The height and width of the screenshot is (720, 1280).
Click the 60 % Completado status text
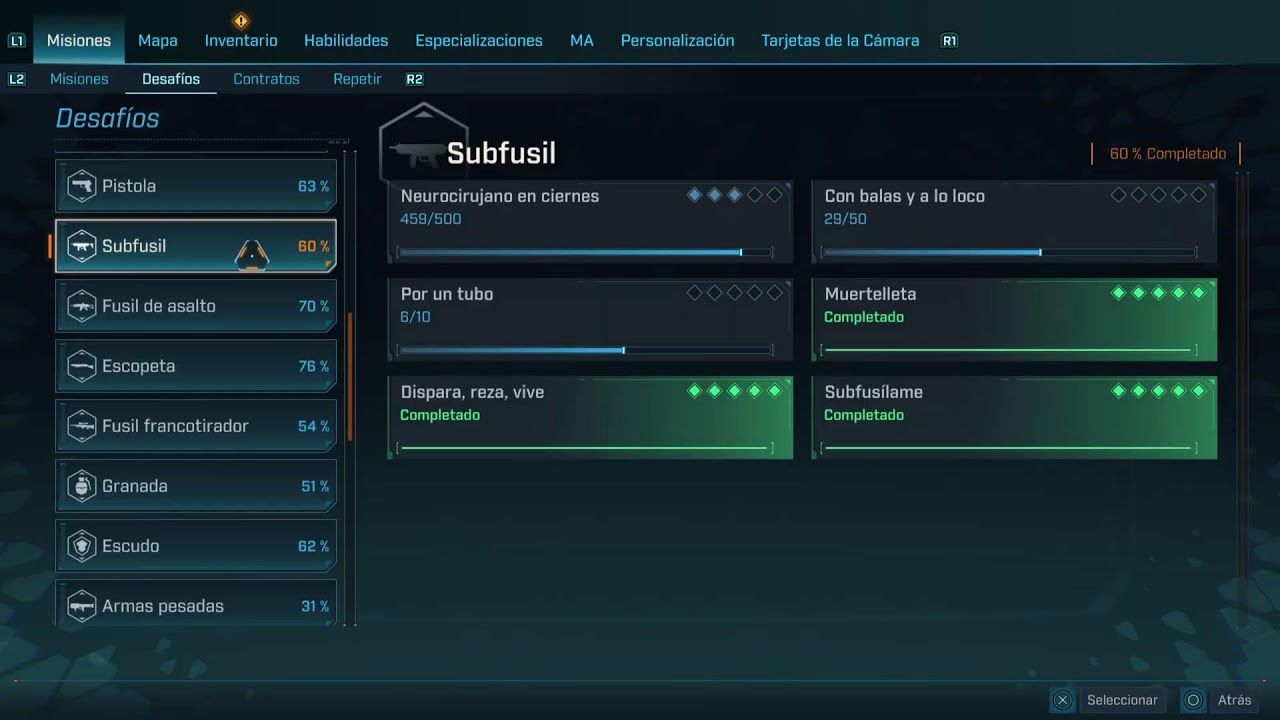coord(1168,154)
